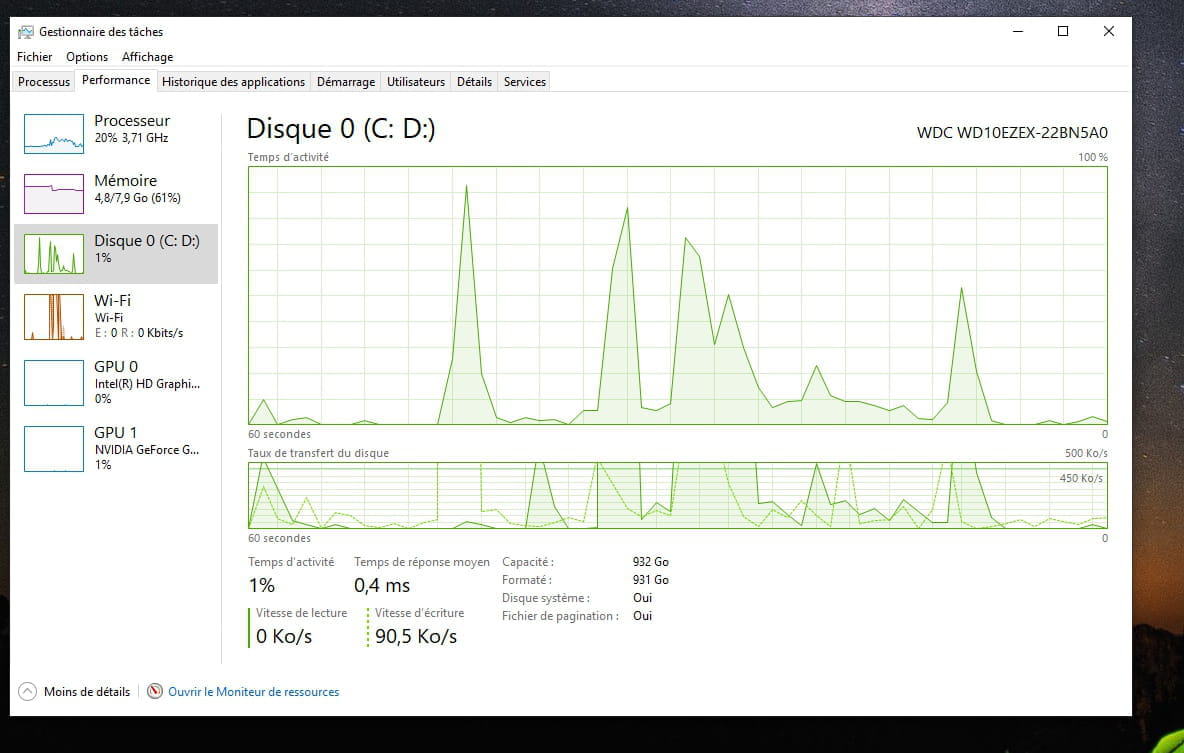Open the Options menu
Image resolution: width=1184 pixels, height=753 pixels.
point(87,57)
